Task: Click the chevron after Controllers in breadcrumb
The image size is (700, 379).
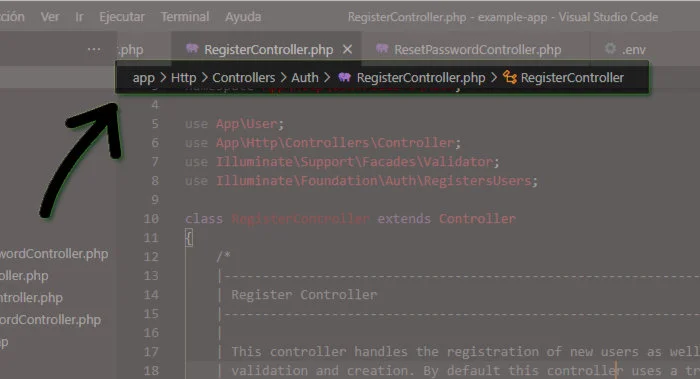Action: tap(283, 78)
